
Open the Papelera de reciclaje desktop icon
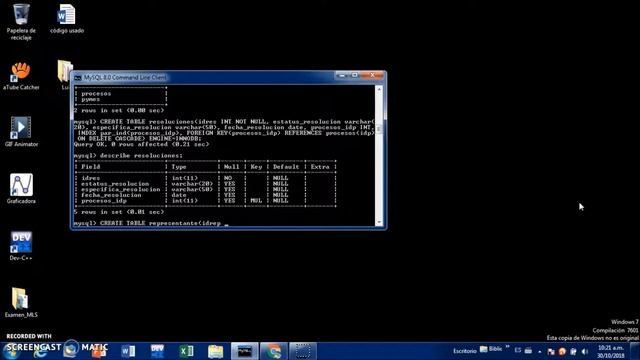point(21,21)
